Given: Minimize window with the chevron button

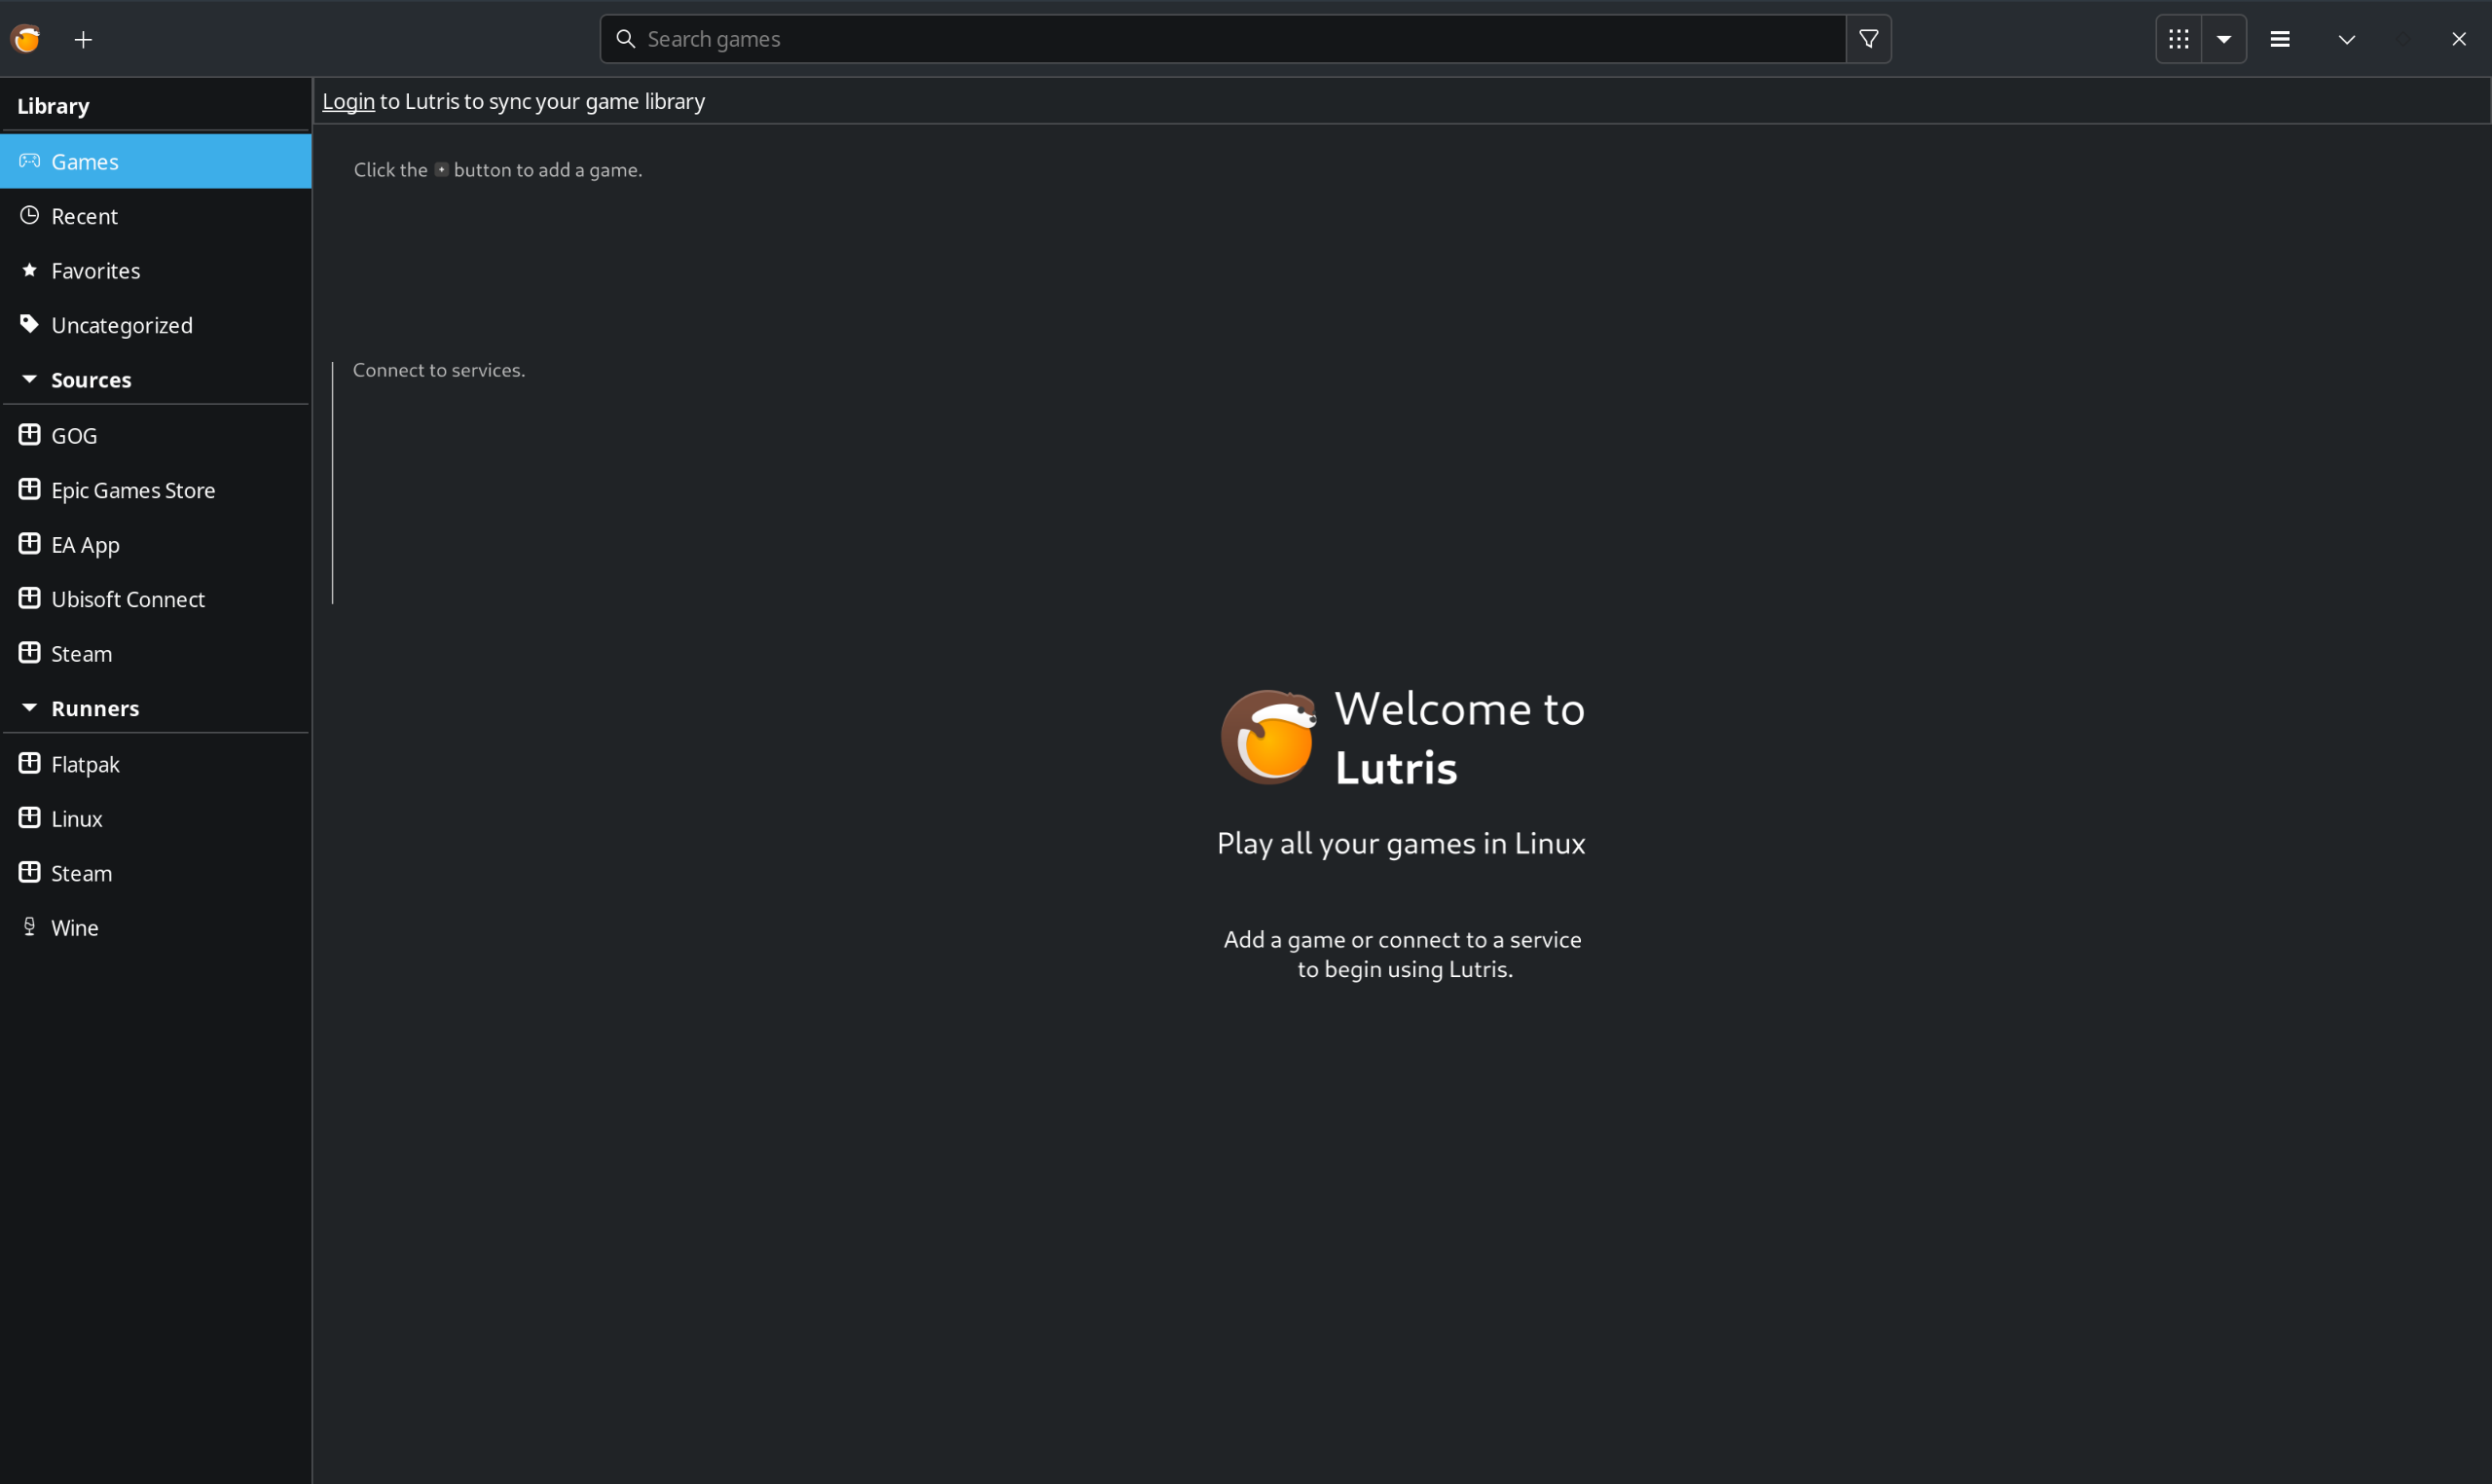Looking at the screenshot, I should [2347, 39].
